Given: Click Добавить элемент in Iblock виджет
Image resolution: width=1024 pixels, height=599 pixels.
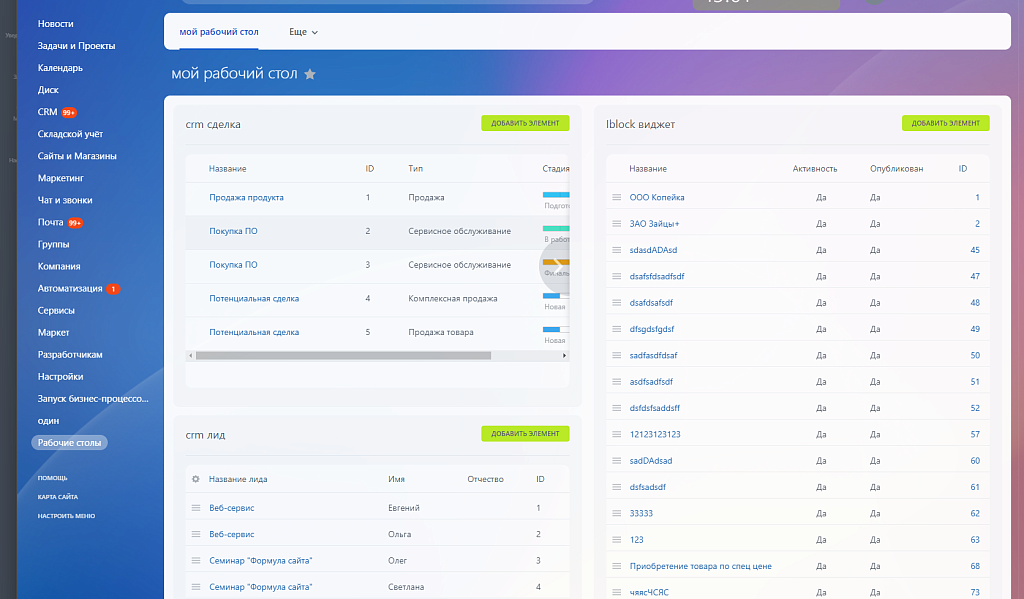Looking at the screenshot, I should point(945,124).
